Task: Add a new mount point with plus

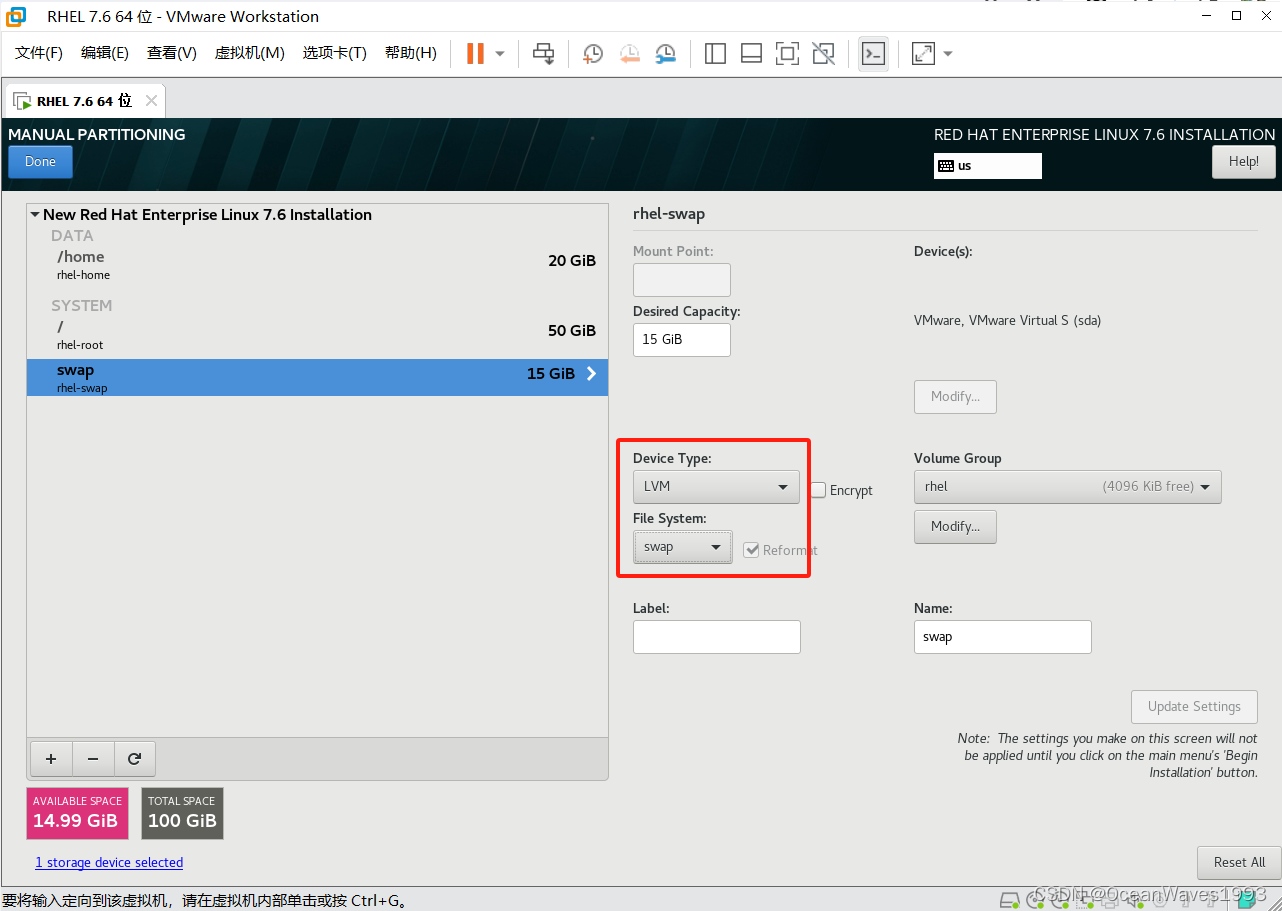Action: point(51,759)
